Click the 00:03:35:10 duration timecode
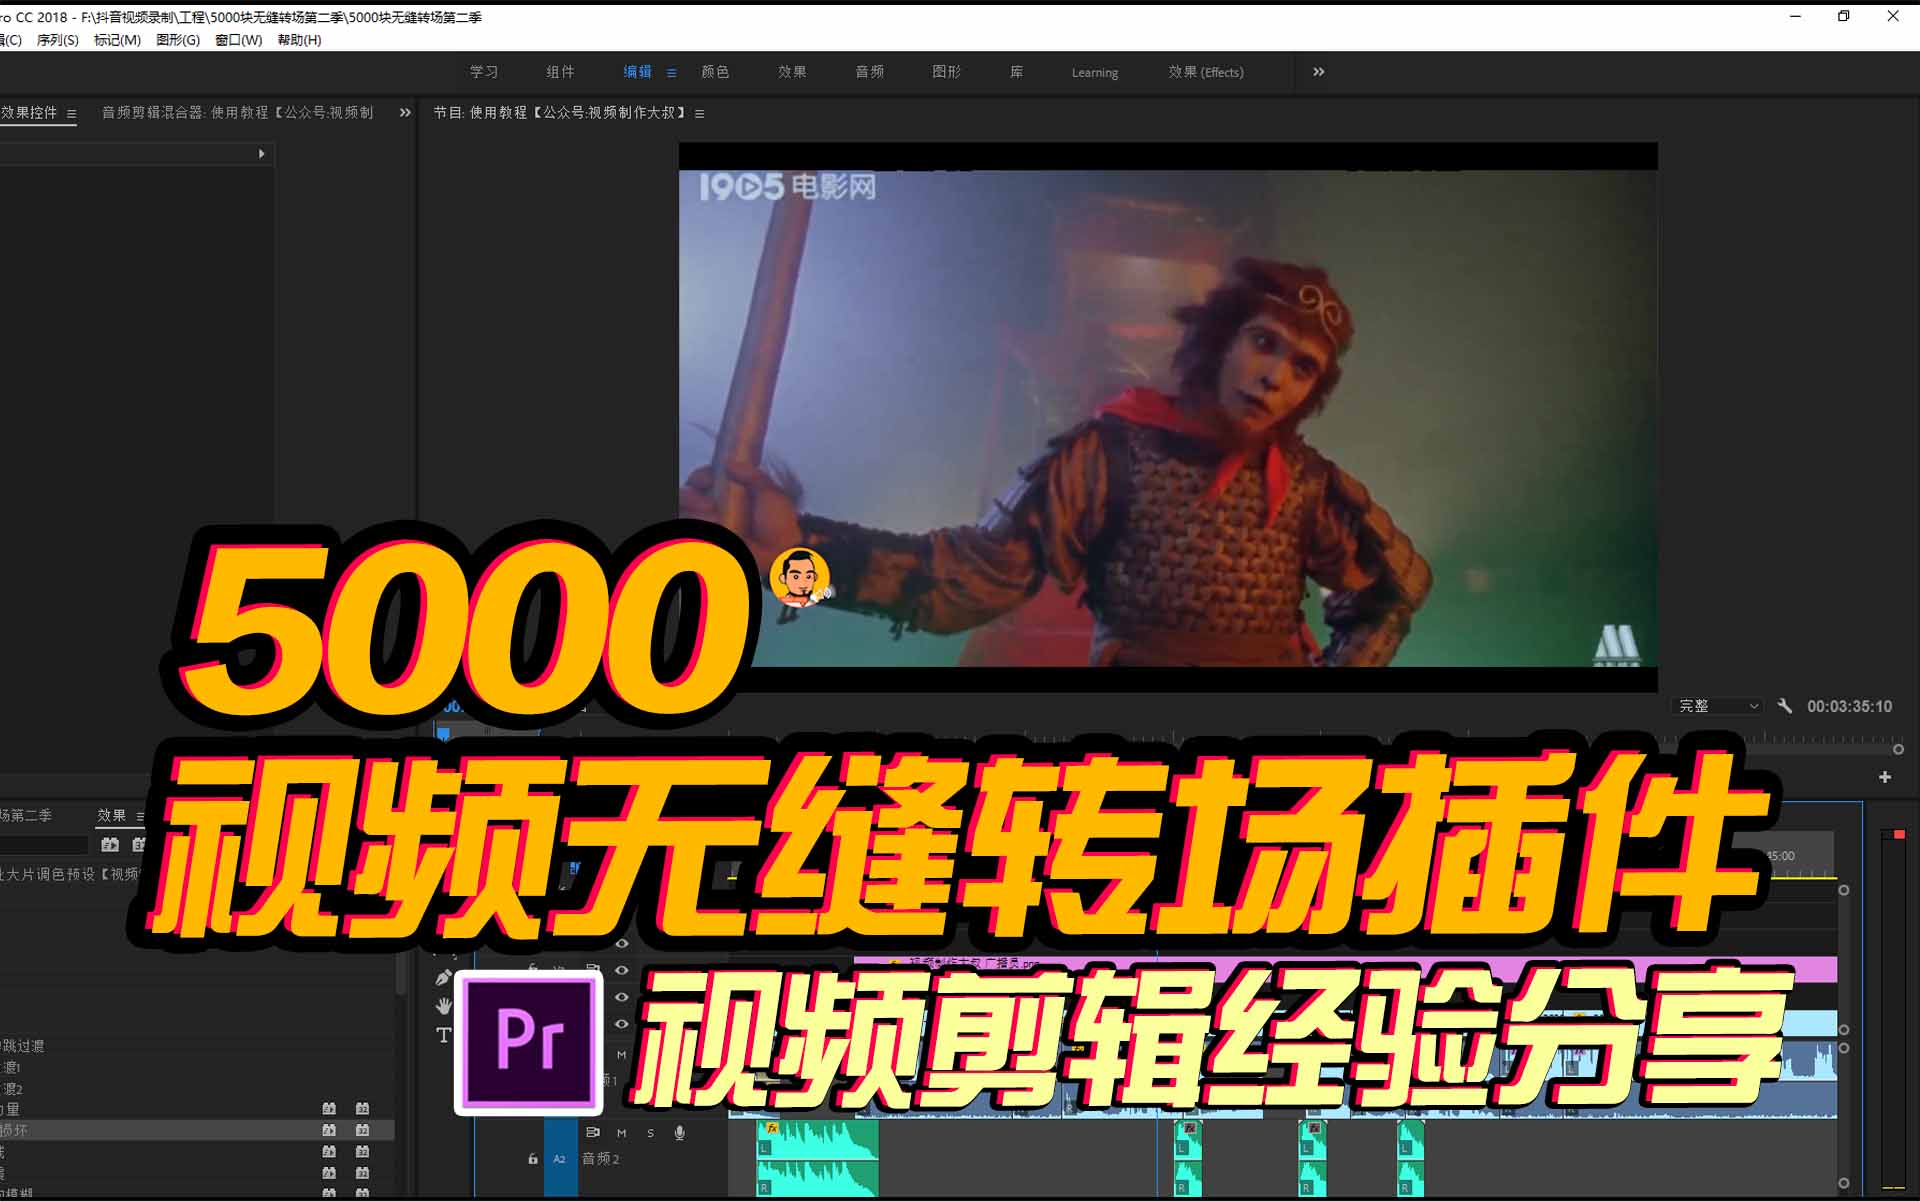The width and height of the screenshot is (1920, 1201). (1849, 706)
